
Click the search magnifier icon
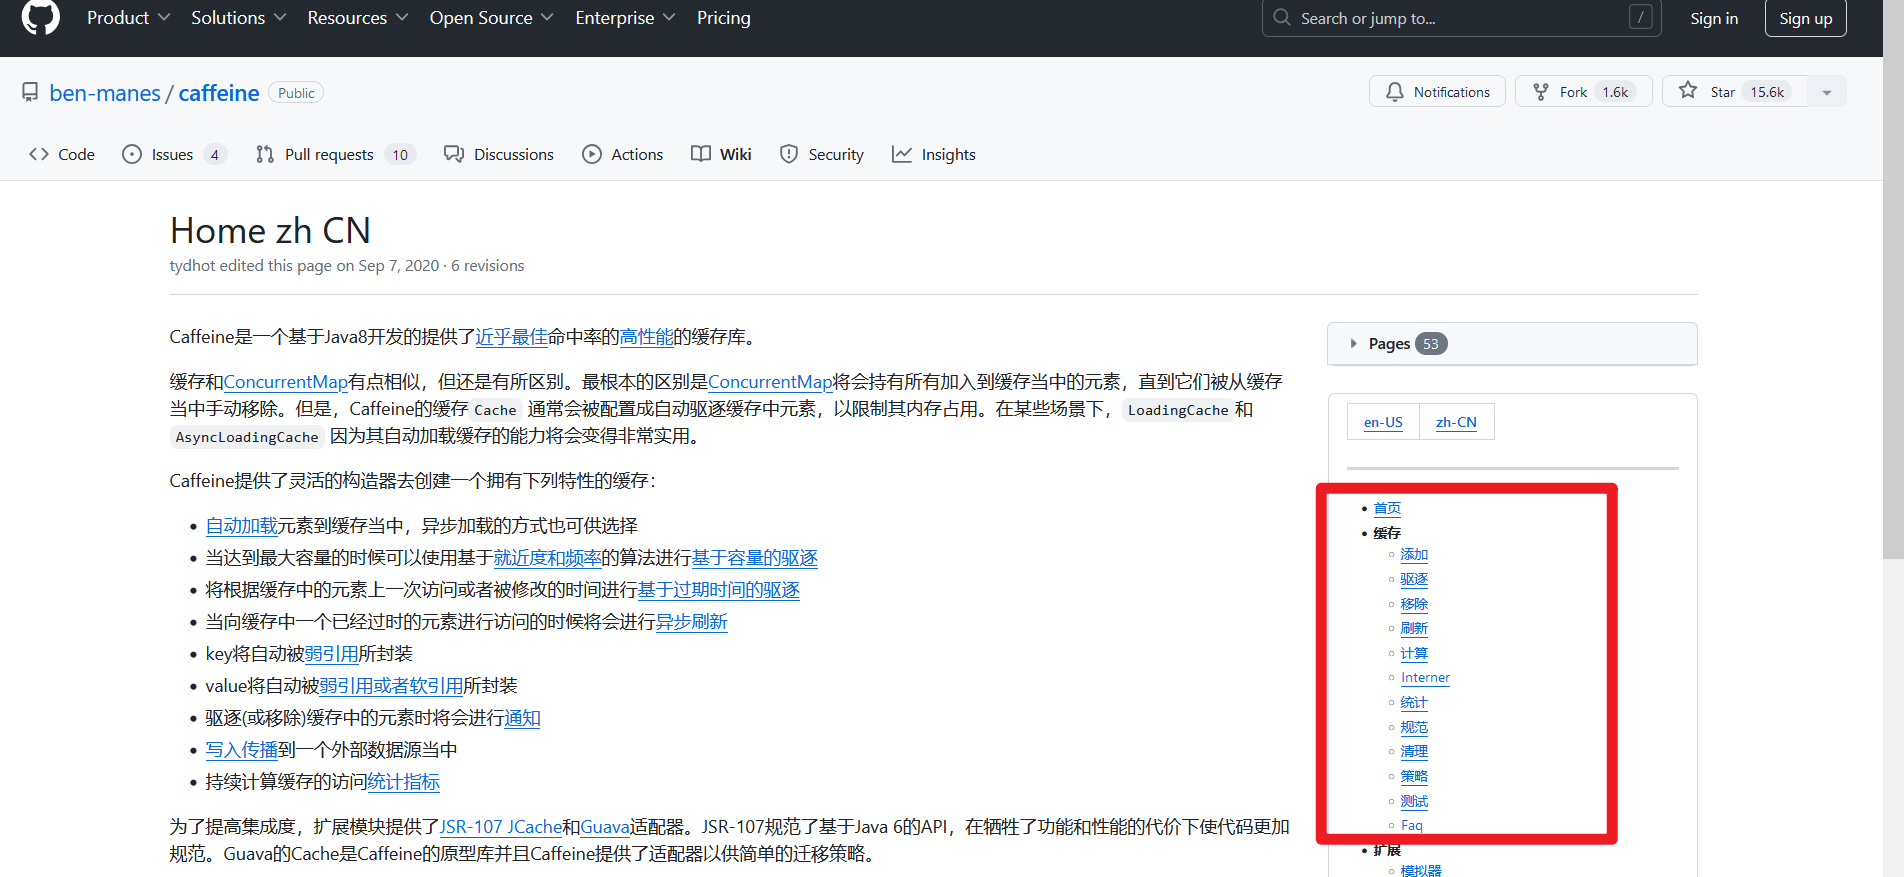pos(1281,18)
